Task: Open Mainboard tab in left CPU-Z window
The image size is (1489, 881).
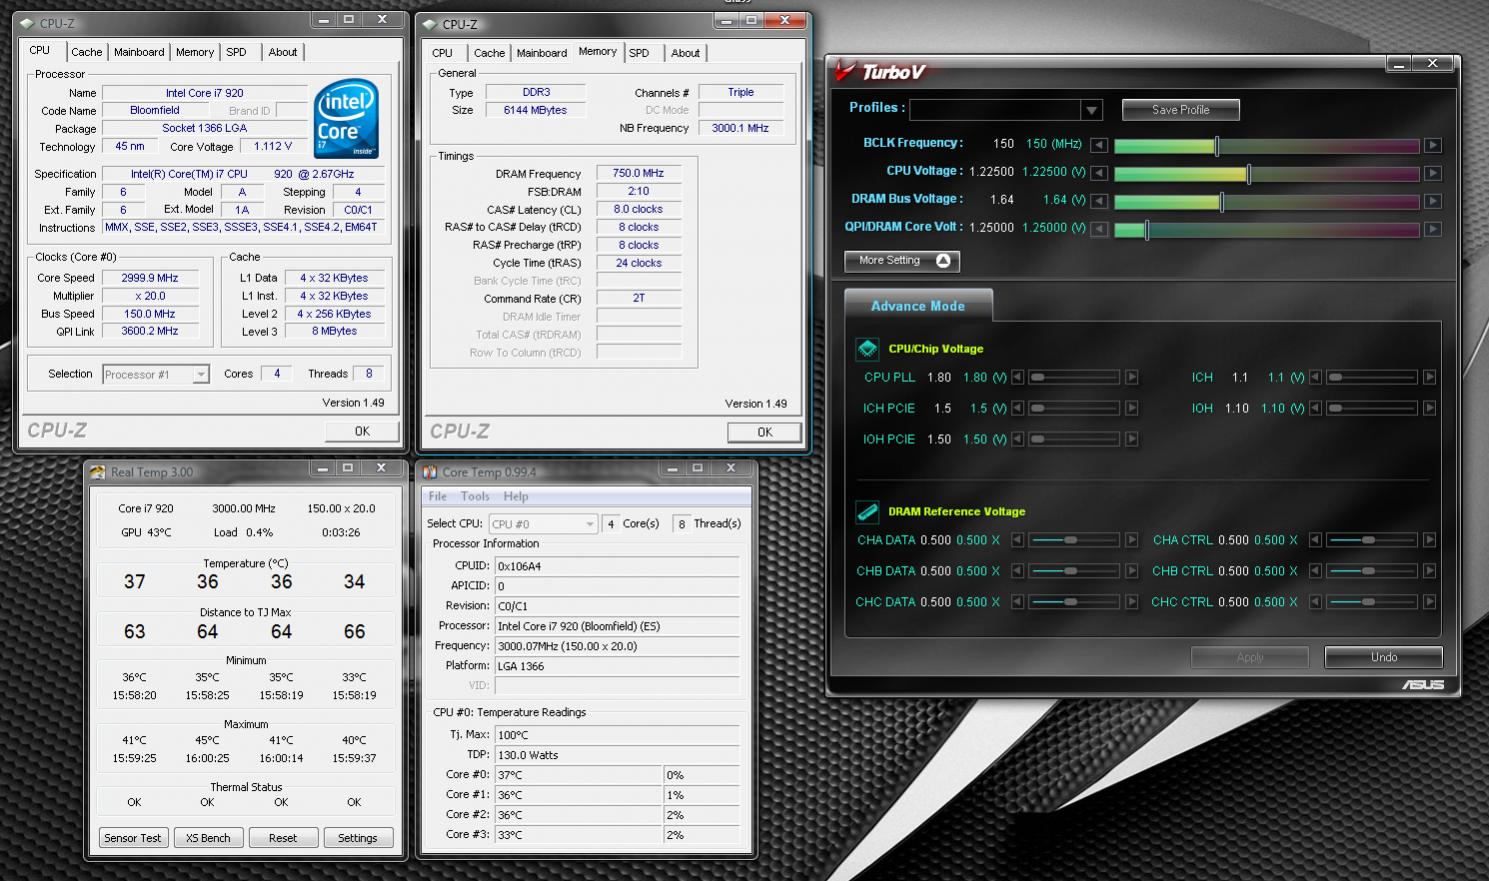Action: click(x=139, y=52)
